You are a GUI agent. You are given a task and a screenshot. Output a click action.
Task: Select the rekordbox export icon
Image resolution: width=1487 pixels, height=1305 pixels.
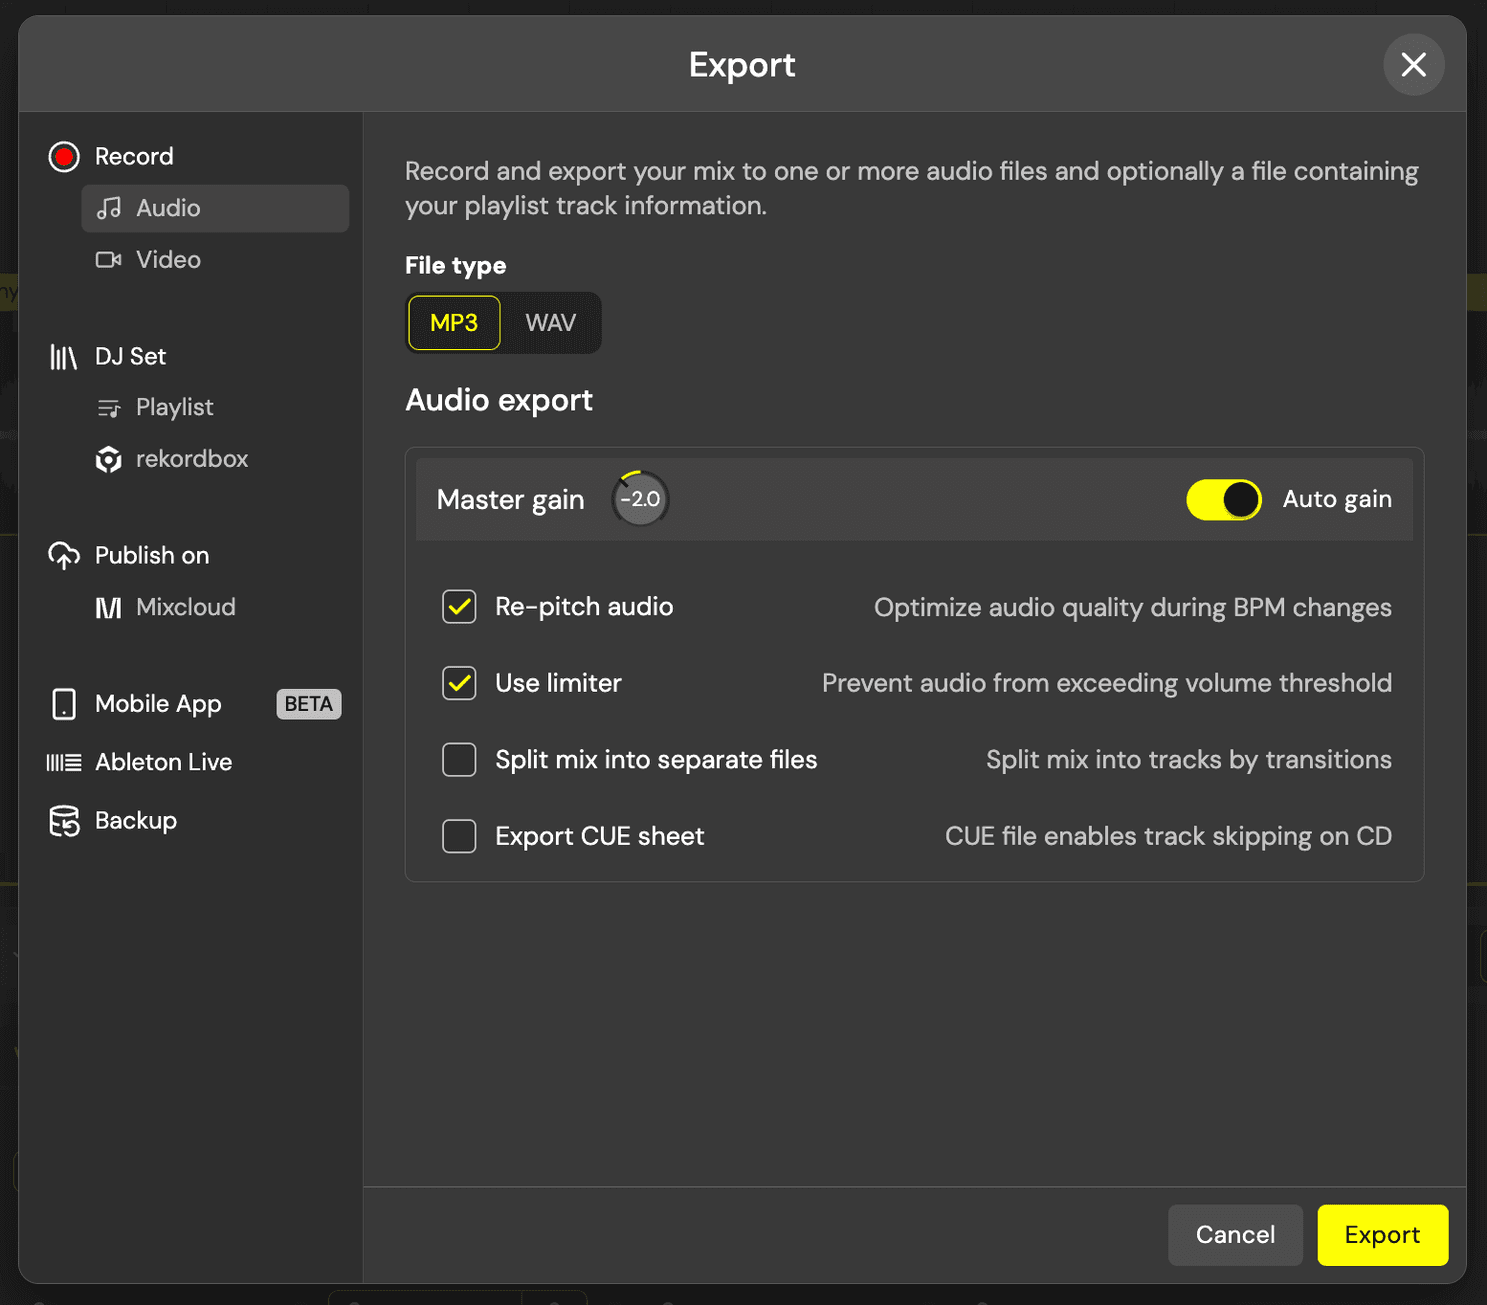[108, 460]
